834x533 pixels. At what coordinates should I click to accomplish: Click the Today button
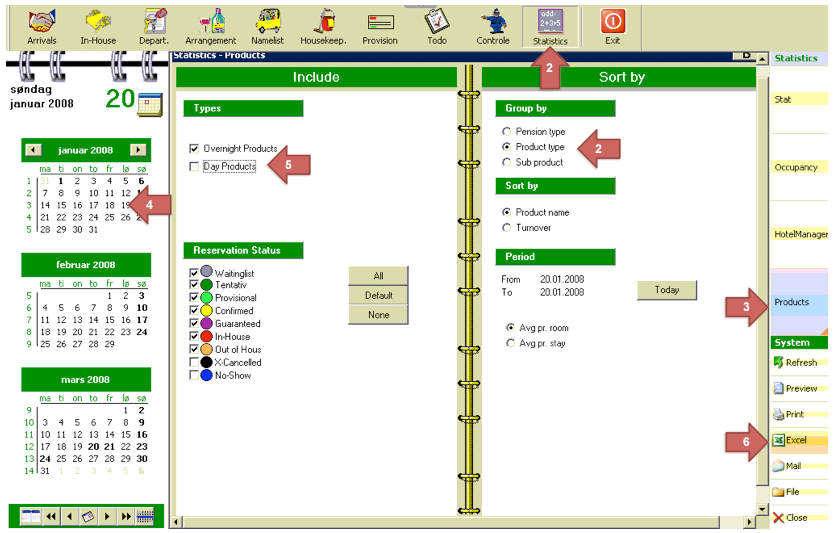666,290
